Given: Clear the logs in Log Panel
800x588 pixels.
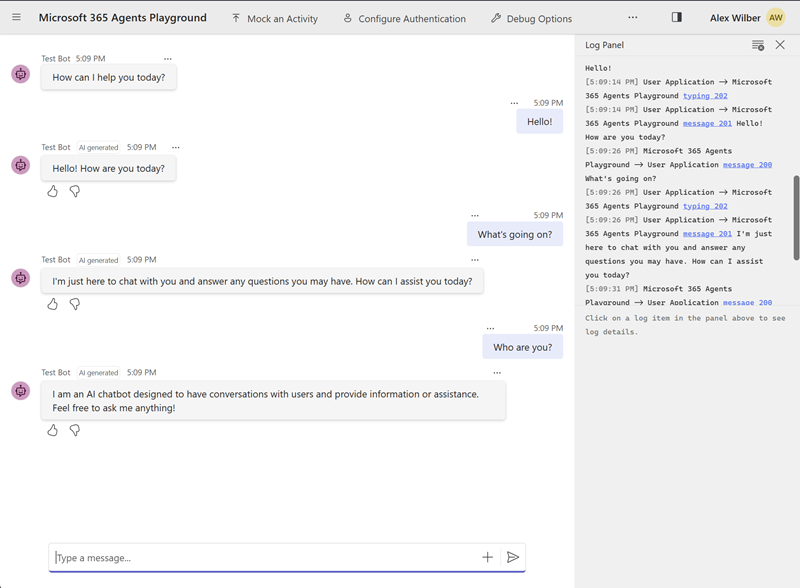Looking at the screenshot, I should click(758, 45).
